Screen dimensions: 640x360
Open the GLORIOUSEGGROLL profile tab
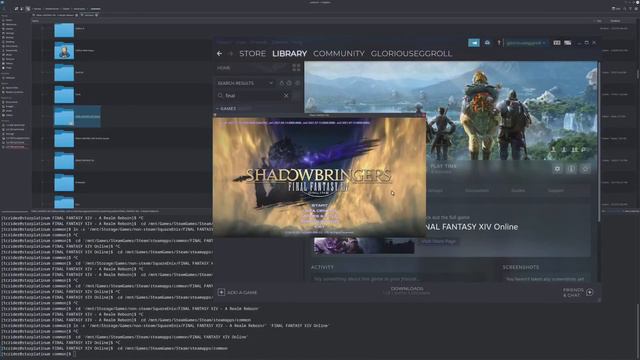click(411, 53)
